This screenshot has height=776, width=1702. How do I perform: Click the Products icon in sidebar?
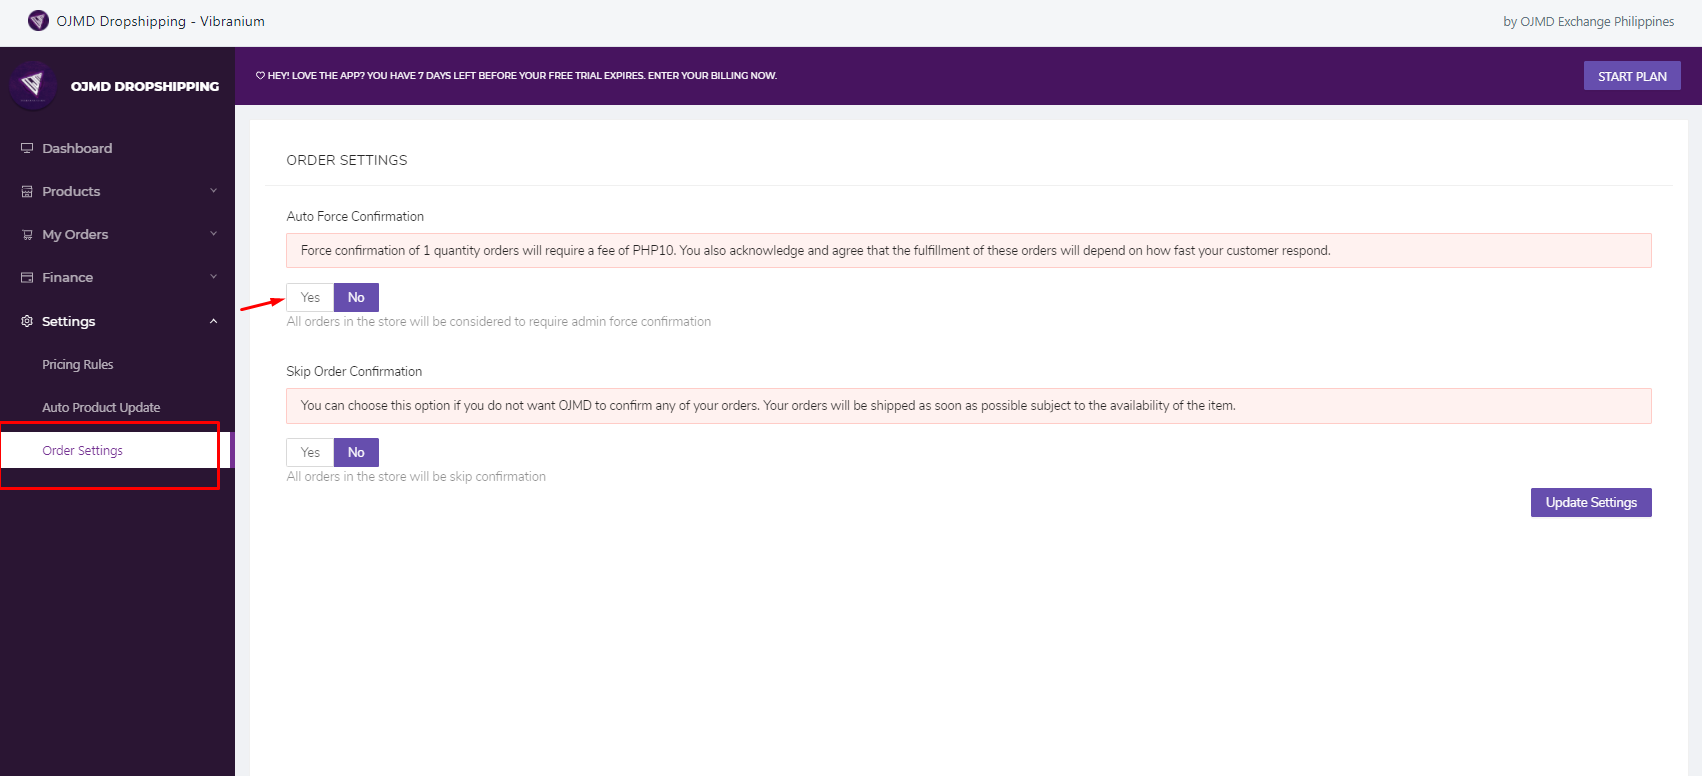(x=27, y=191)
